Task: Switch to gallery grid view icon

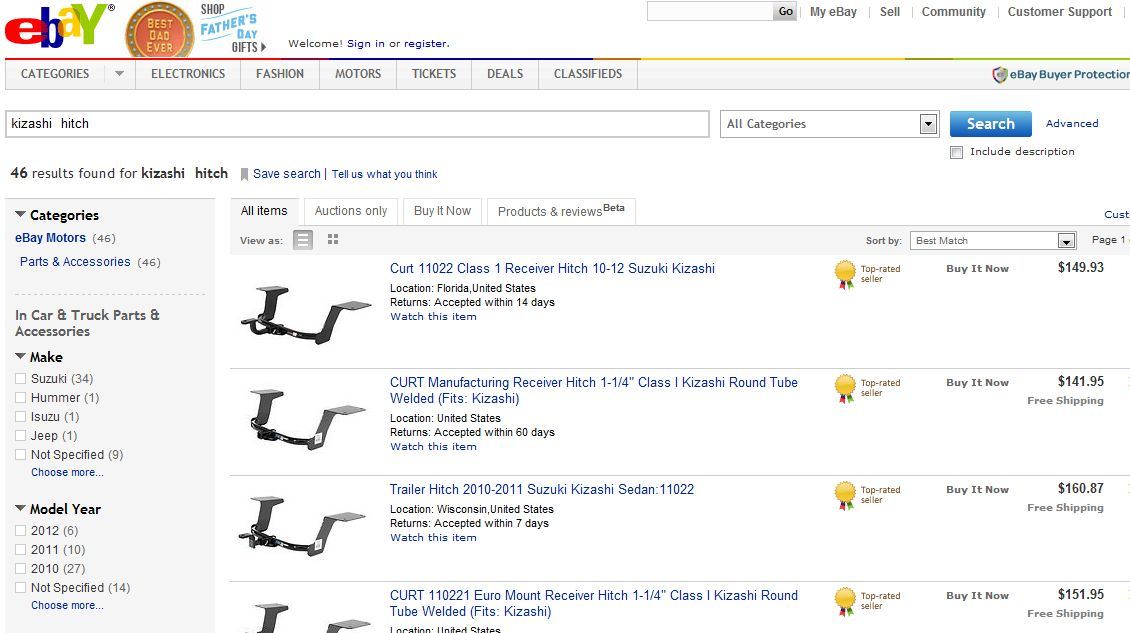Action: coord(333,239)
